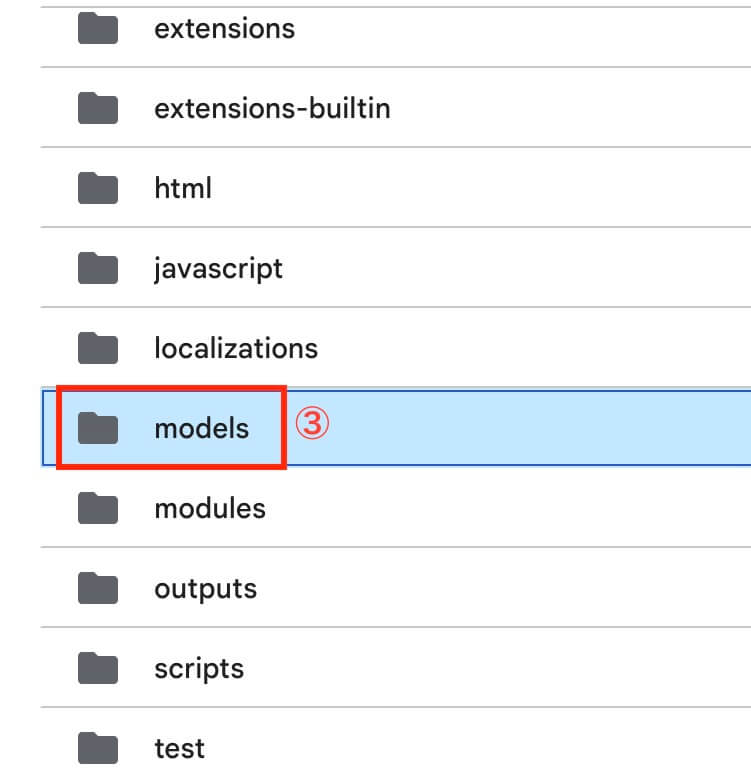The width and height of the screenshot is (751, 775).
Task: Select the extensions folder name
Action: 224,28
